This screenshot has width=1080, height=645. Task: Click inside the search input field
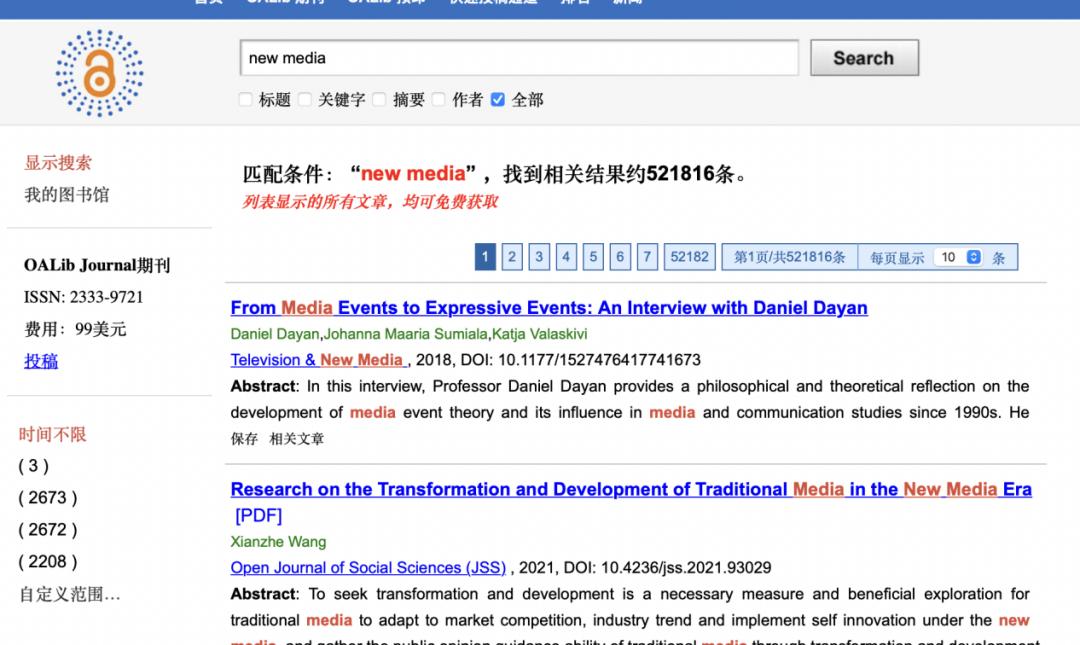pyautogui.click(x=520, y=59)
